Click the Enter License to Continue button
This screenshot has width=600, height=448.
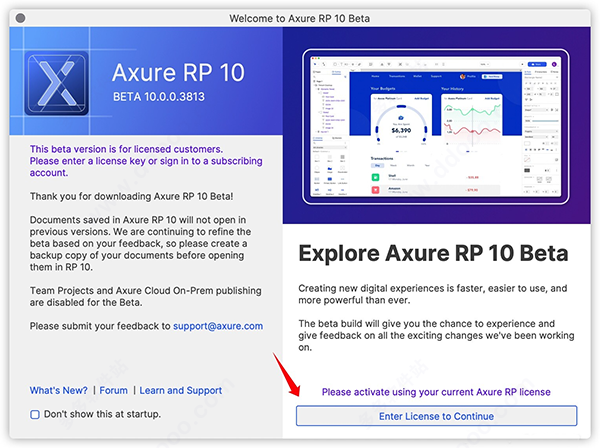click(x=436, y=416)
